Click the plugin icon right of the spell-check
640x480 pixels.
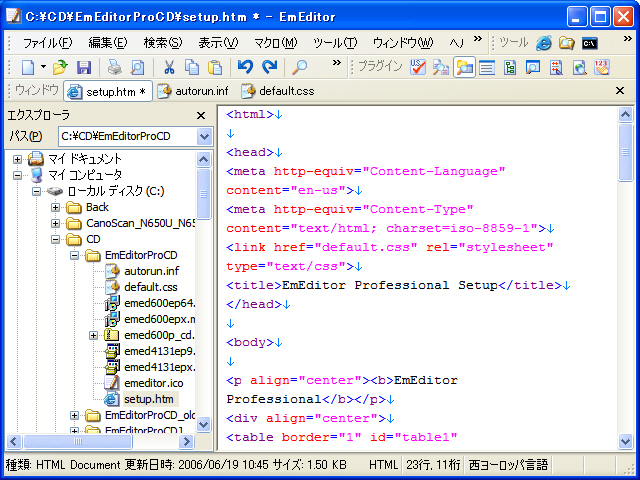[x=441, y=67]
